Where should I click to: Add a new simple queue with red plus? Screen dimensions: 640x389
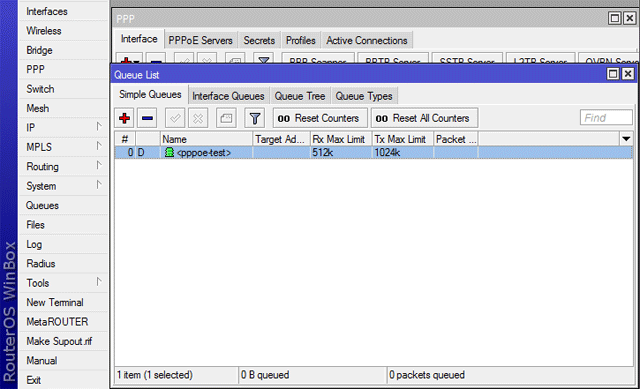tap(124, 118)
